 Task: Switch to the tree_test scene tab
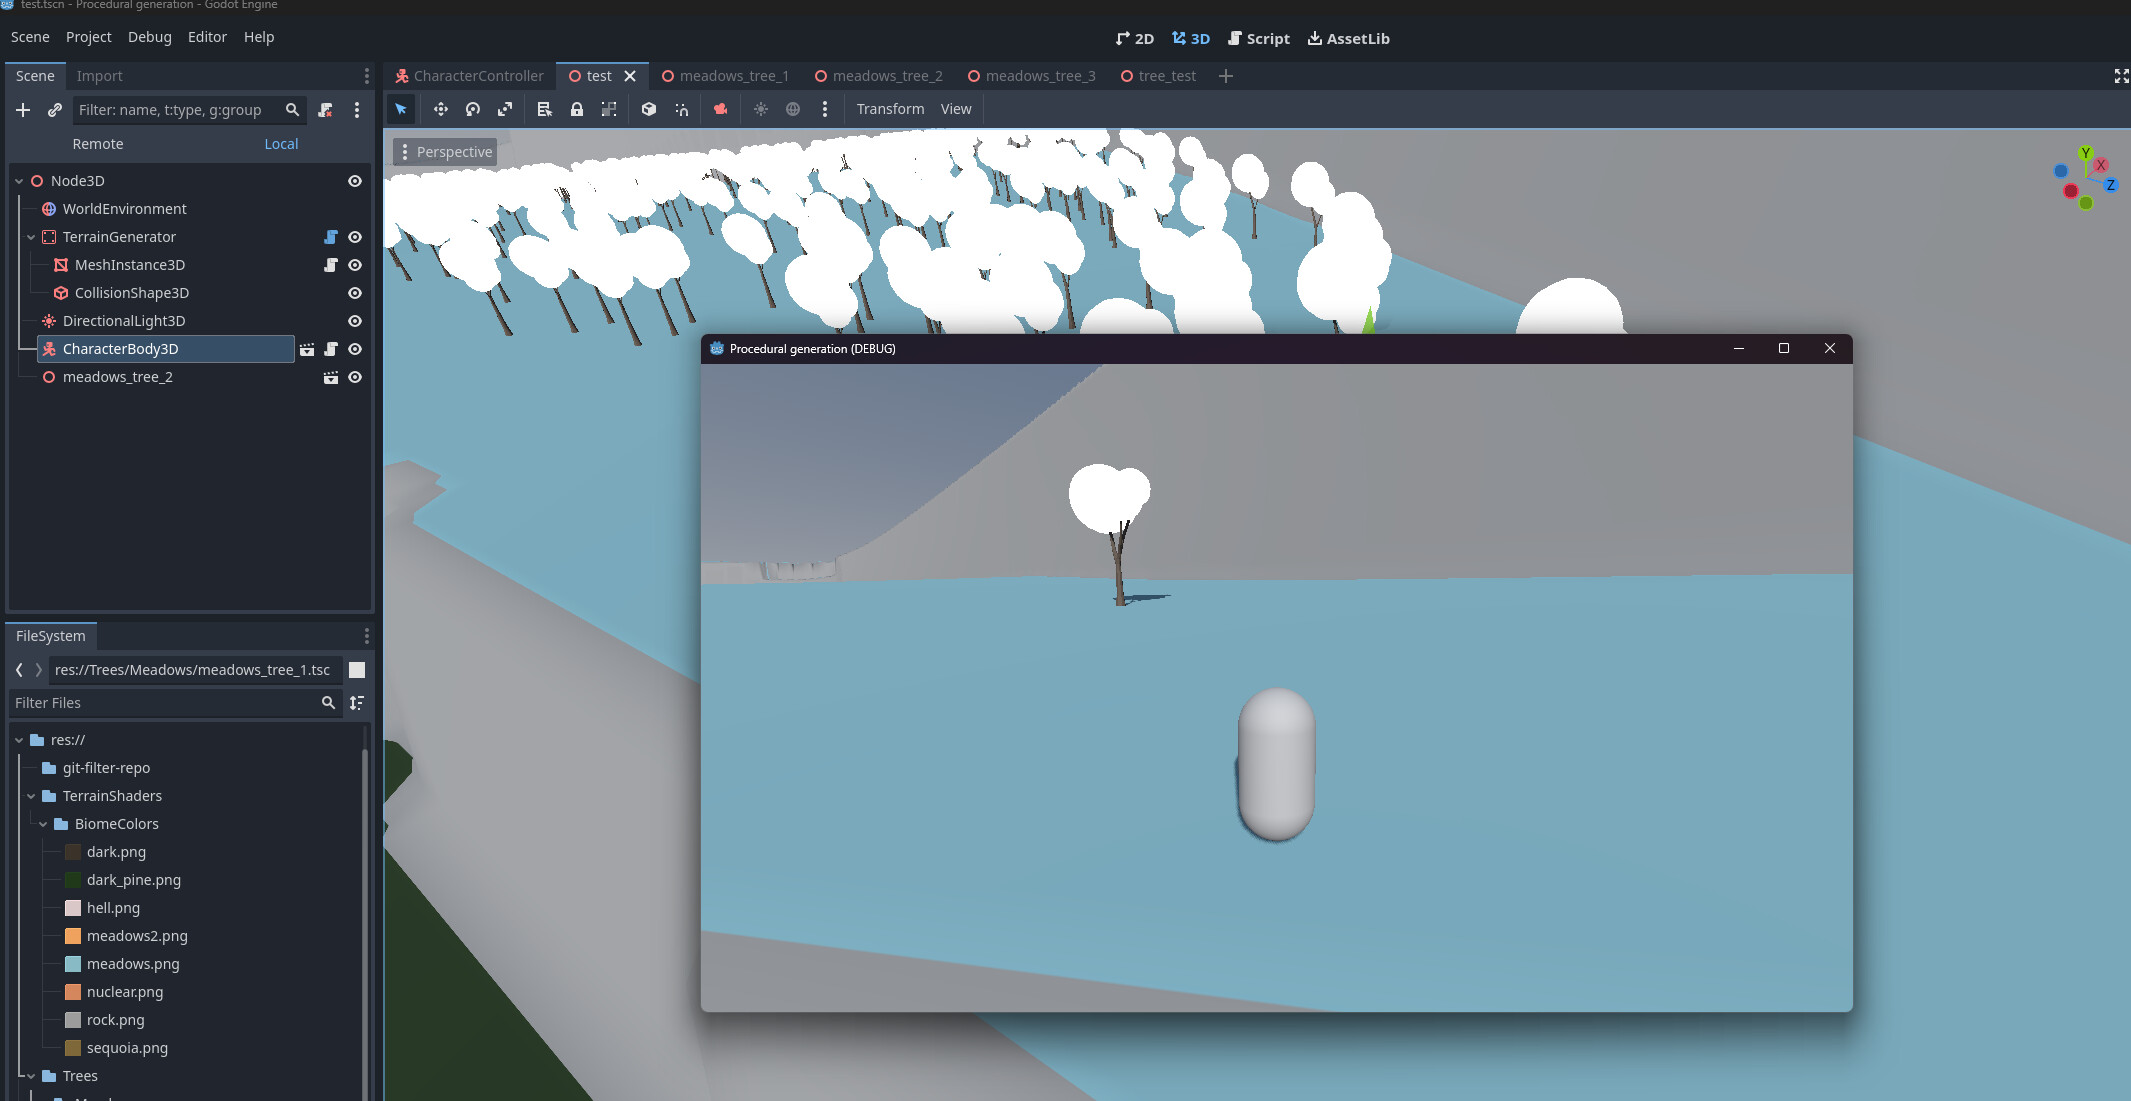[1167, 75]
